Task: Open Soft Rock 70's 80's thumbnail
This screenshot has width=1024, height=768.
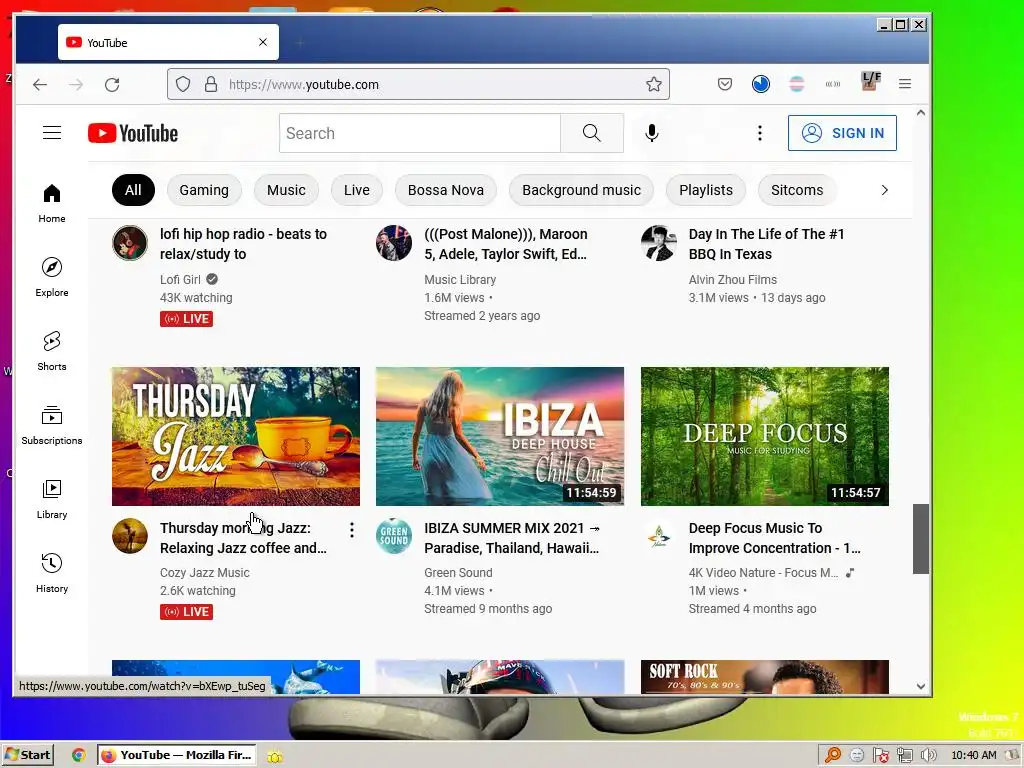Action: click(x=765, y=677)
